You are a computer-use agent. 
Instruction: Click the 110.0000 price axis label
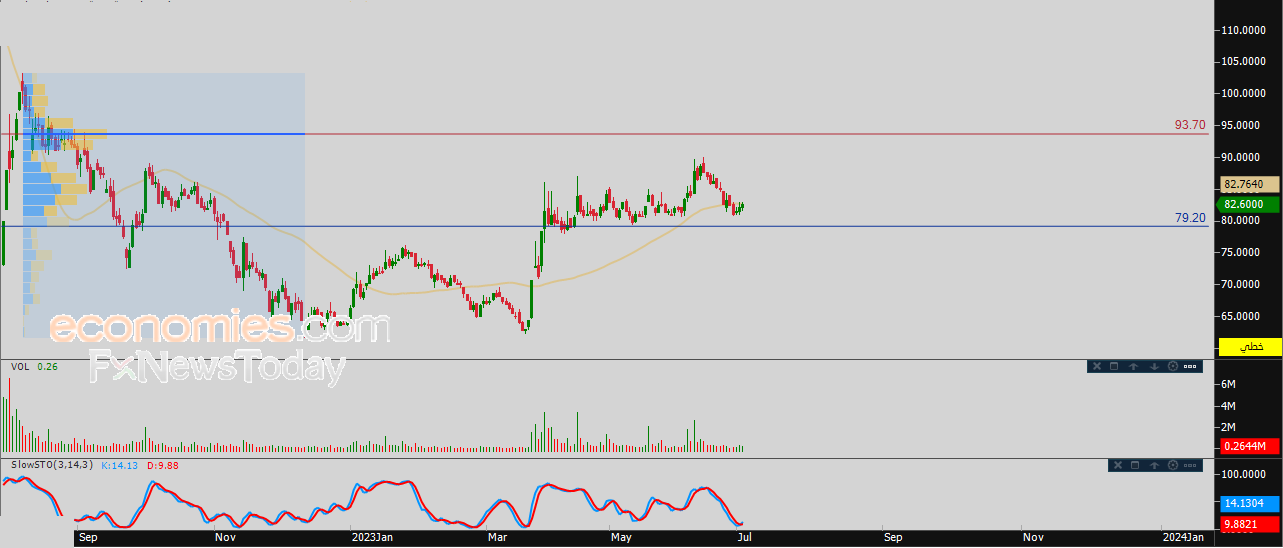coord(1245,30)
